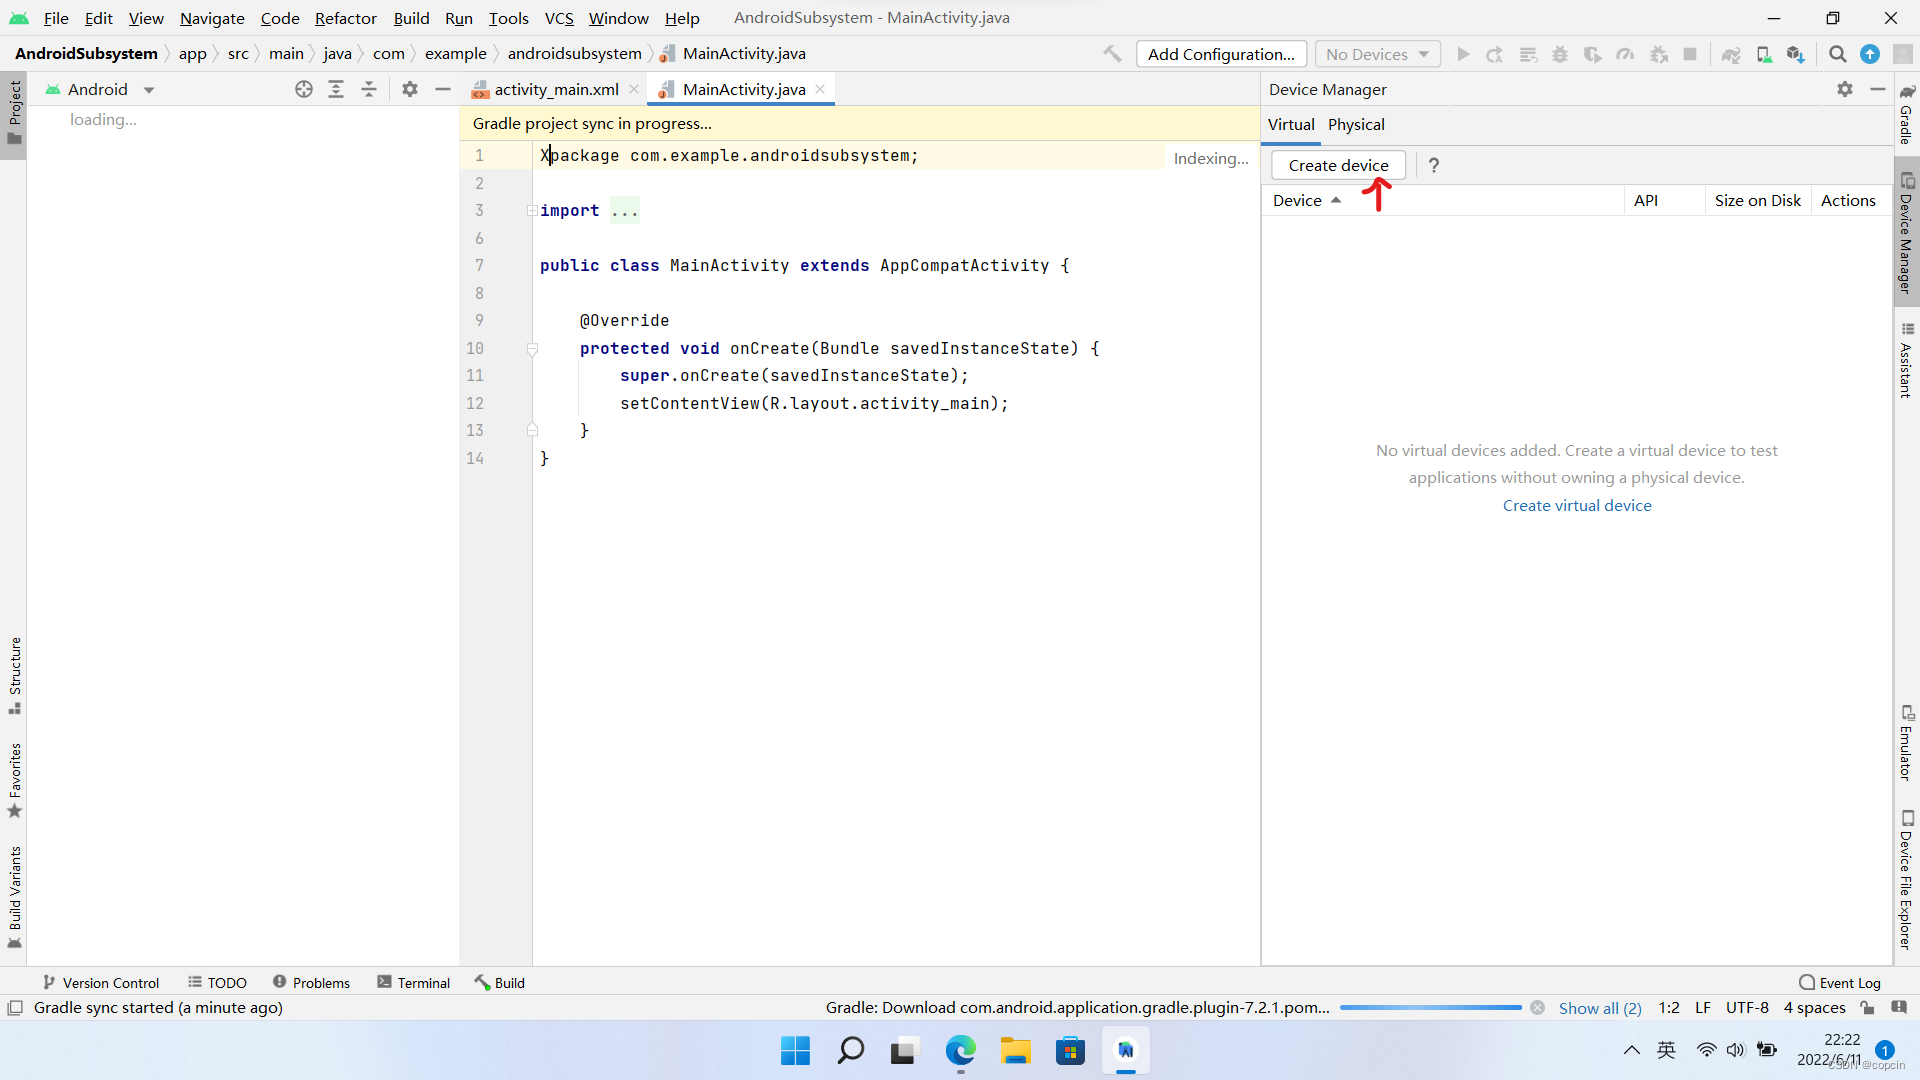Open the File menu
The image size is (1920, 1080).
(56, 18)
